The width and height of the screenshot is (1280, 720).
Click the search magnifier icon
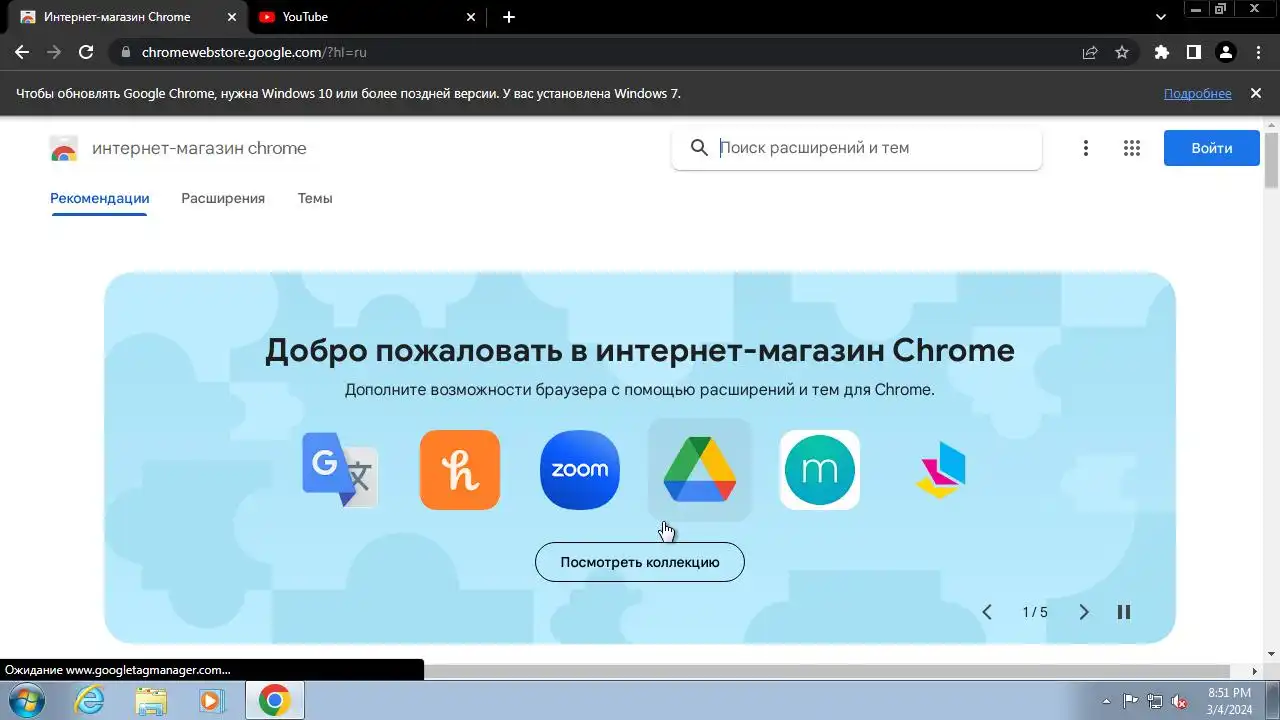click(x=700, y=148)
